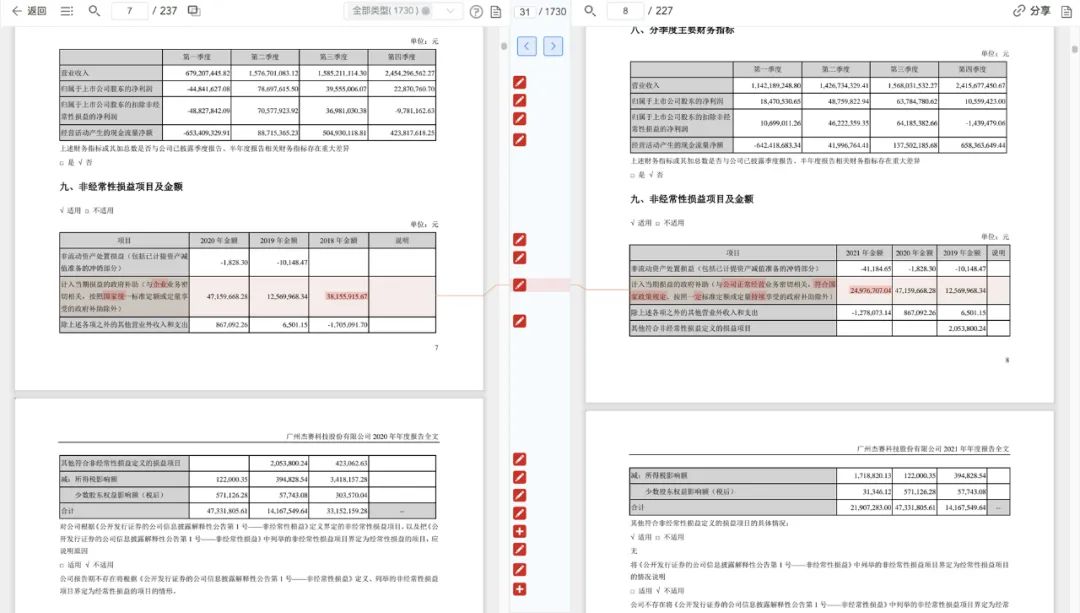Click the last red plus marker at the strip's bottom
This screenshot has width=1080, height=613.
(520, 589)
